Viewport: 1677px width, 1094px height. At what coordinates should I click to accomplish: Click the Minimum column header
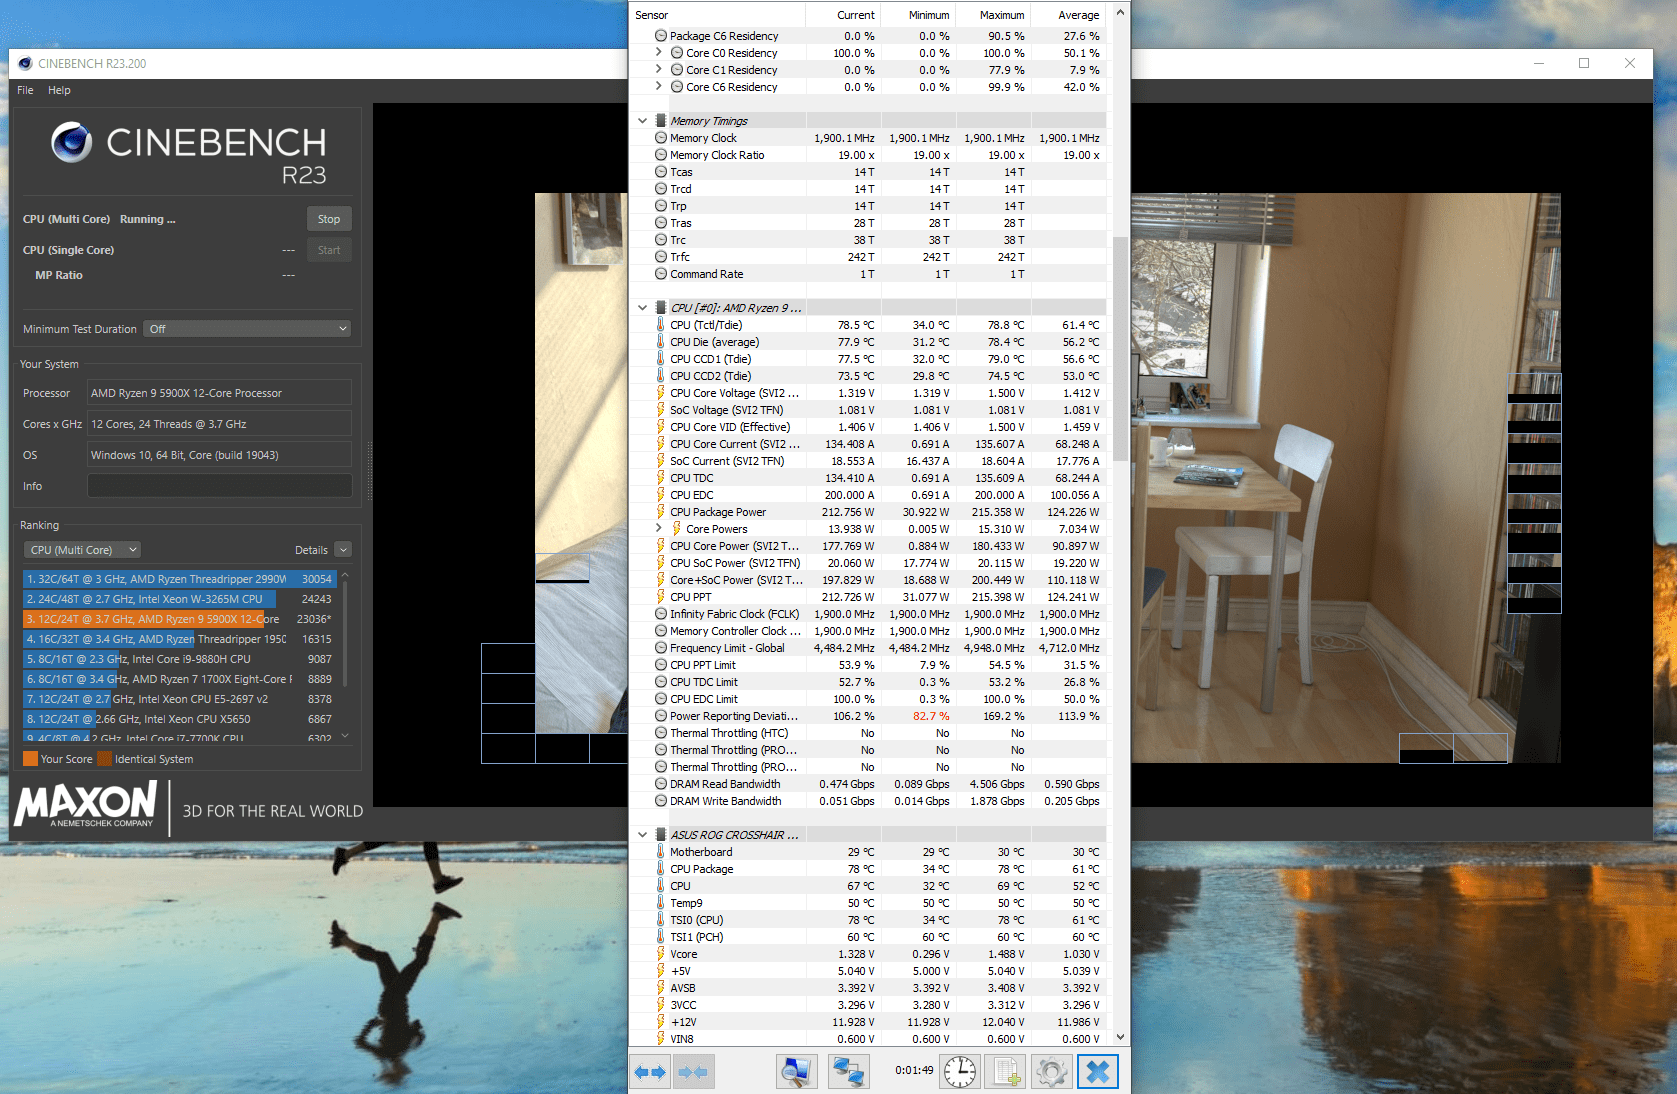coord(918,15)
